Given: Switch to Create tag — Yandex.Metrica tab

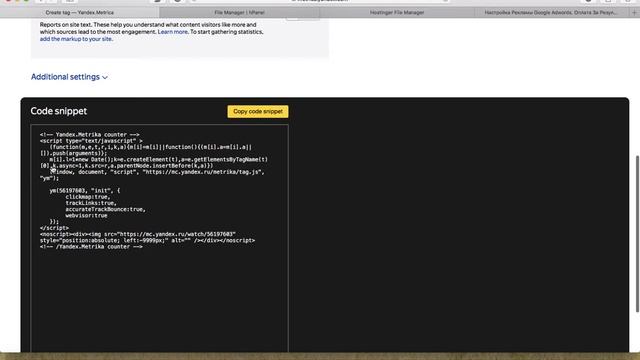Looking at the screenshot, I should point(80,13).
